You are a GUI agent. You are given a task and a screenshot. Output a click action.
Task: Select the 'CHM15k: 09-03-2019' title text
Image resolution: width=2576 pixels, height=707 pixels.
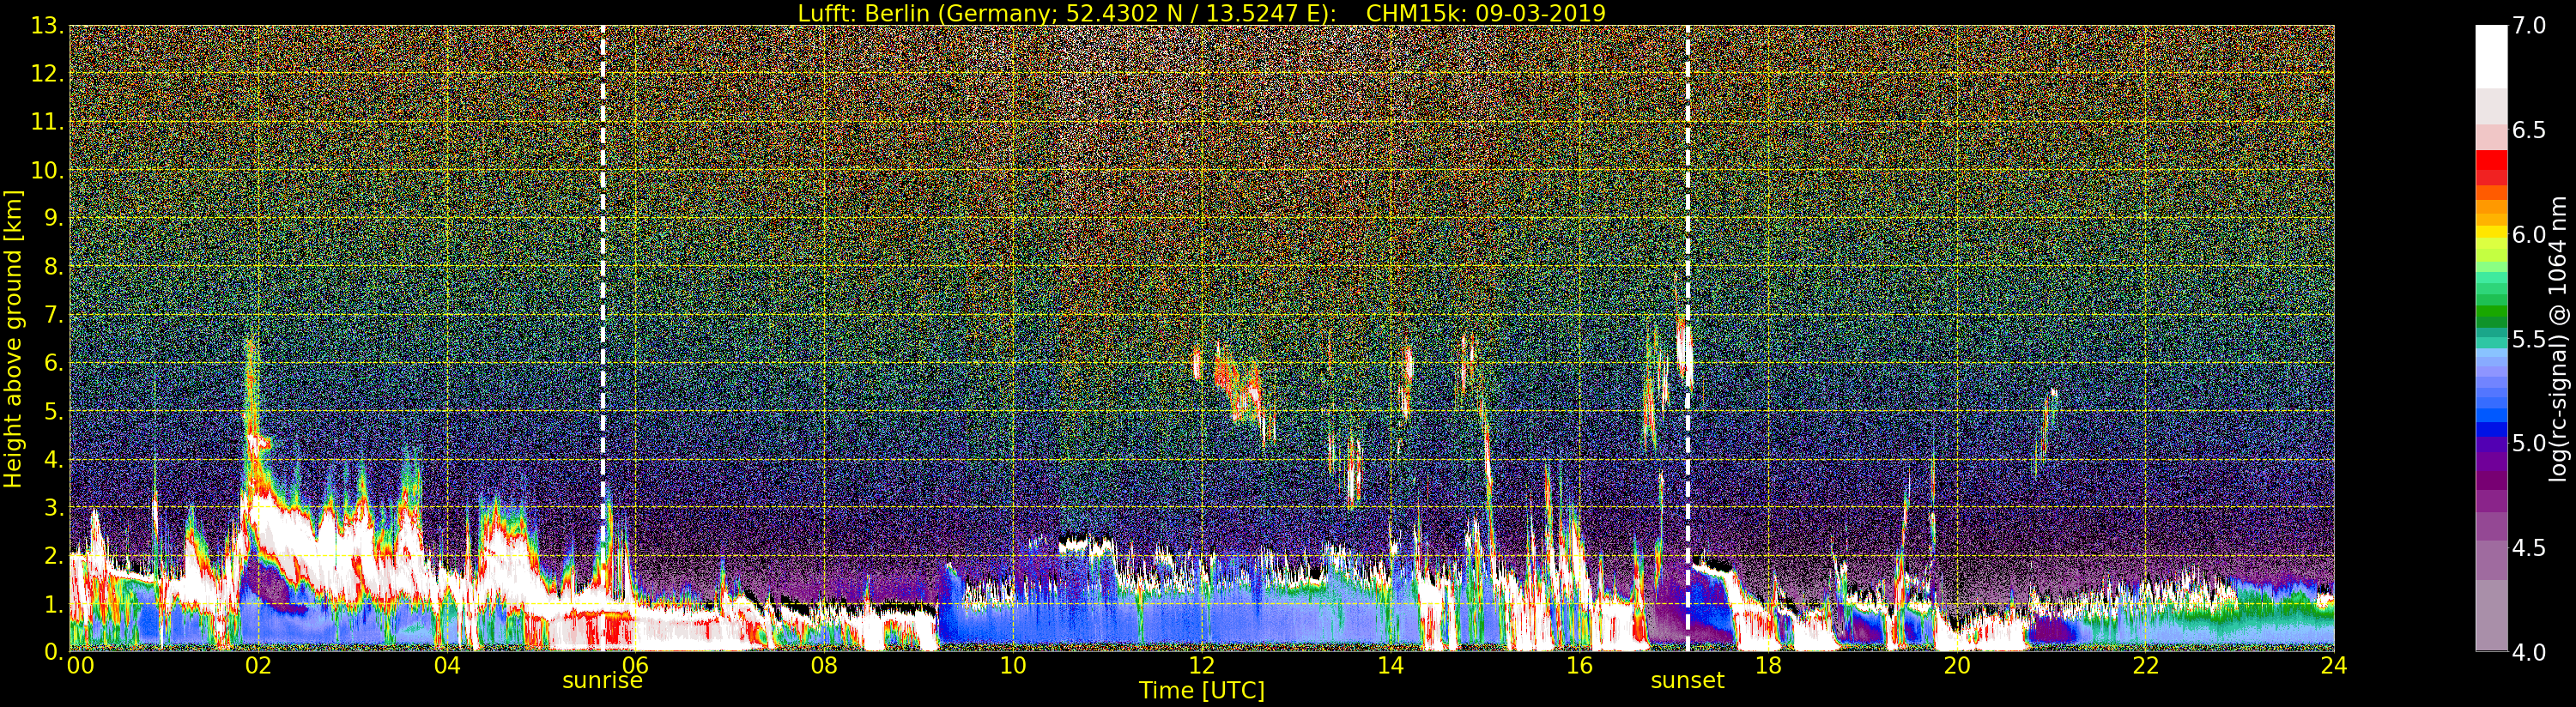click(1486, 13)
